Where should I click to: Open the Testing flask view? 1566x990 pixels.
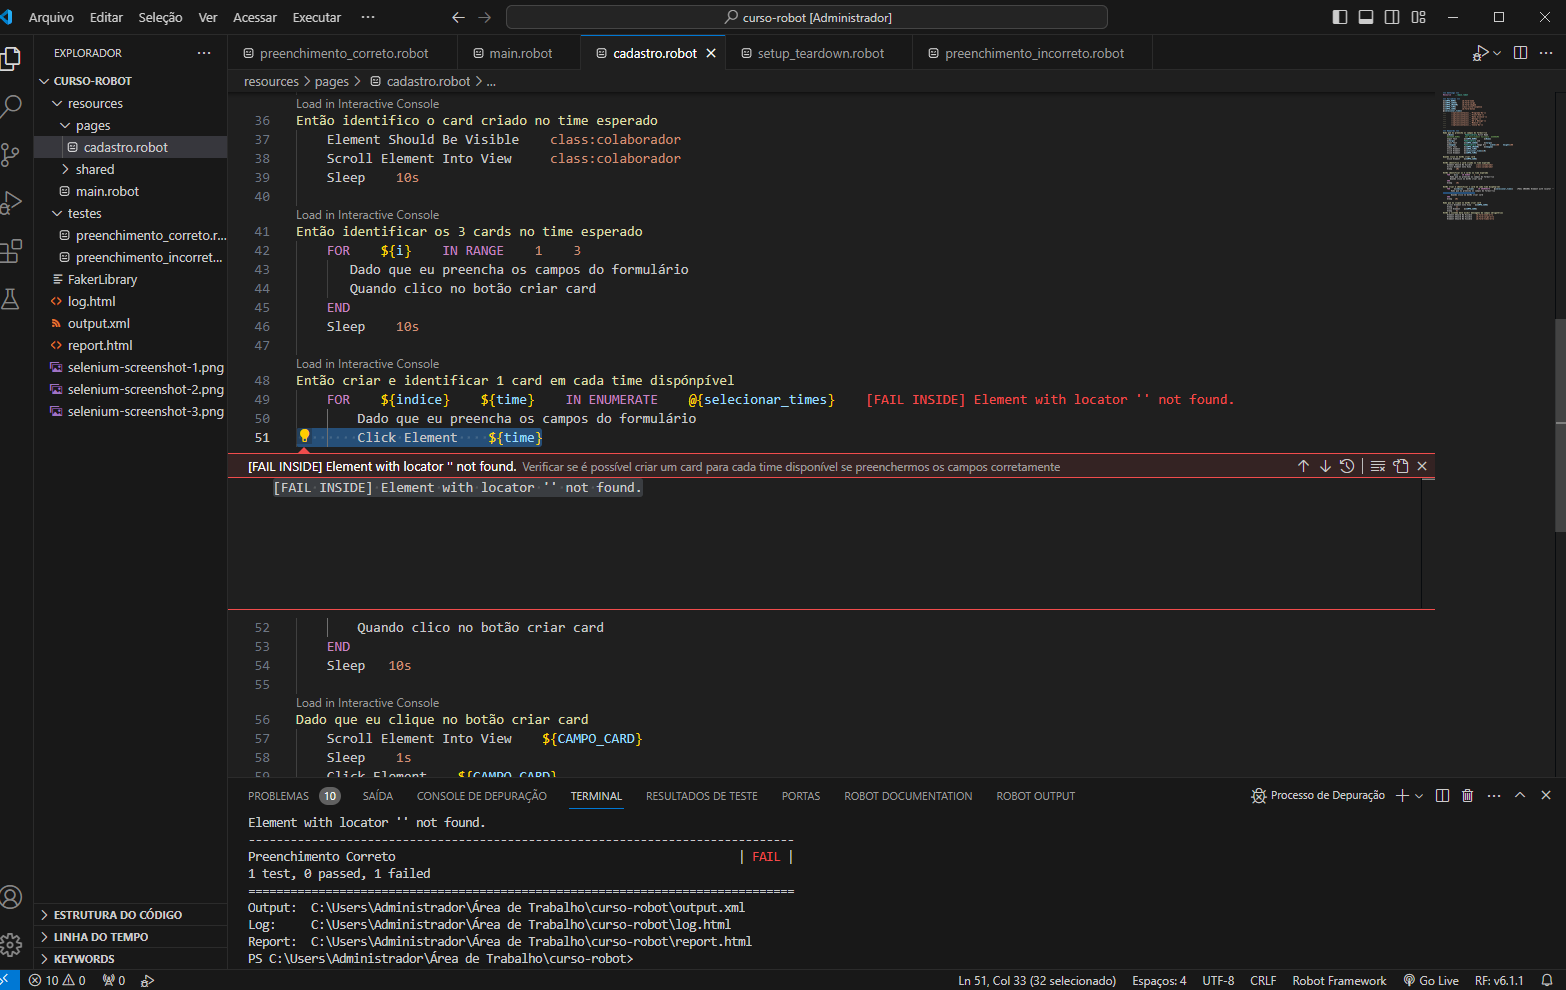[x=11, y=298]
